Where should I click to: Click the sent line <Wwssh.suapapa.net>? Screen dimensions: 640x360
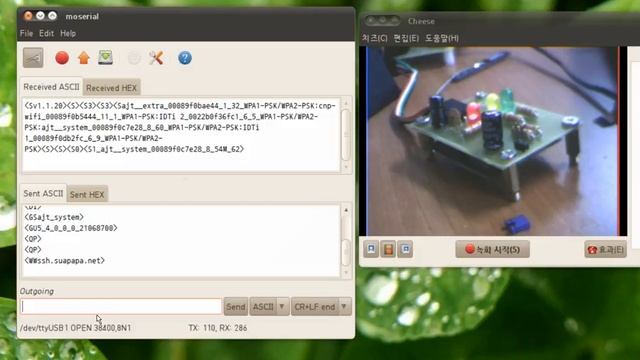tap(64, 260)
